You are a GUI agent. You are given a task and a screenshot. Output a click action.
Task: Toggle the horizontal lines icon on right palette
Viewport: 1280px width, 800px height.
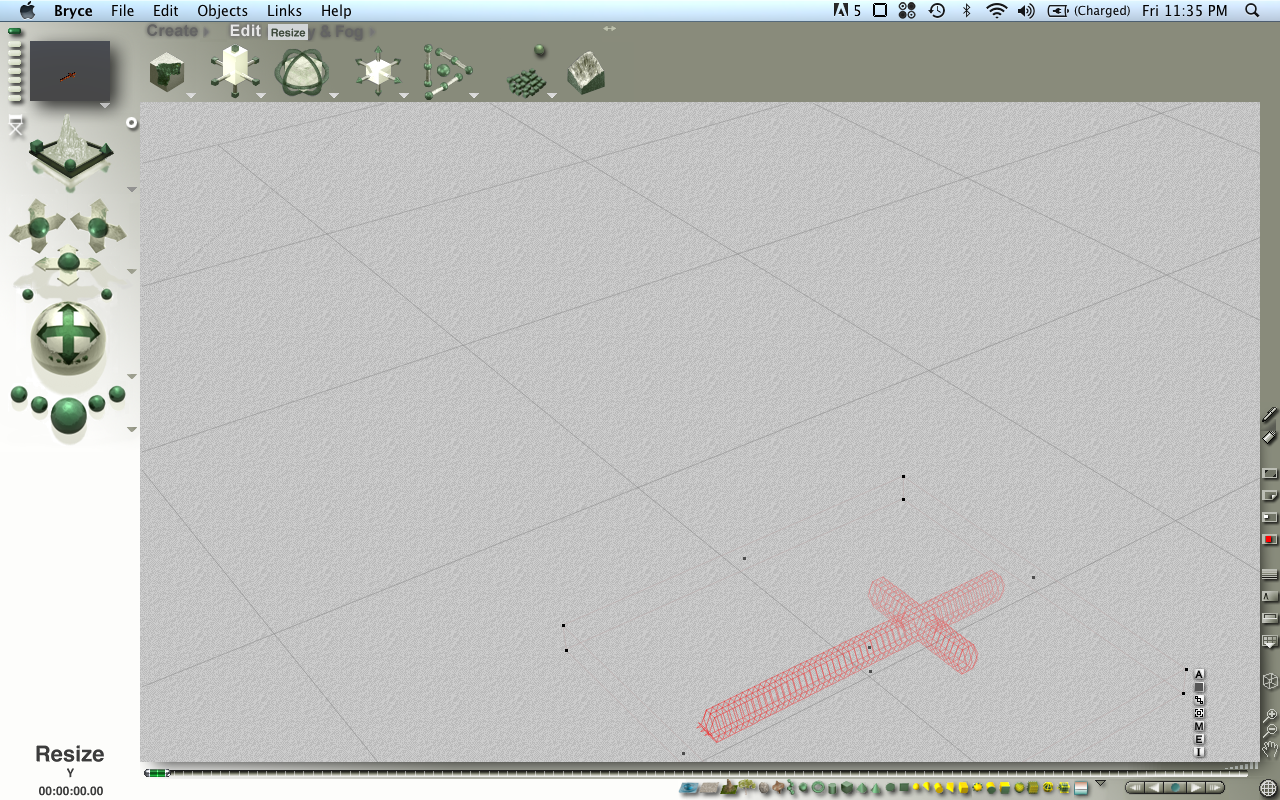click(x=1270, y=574)
